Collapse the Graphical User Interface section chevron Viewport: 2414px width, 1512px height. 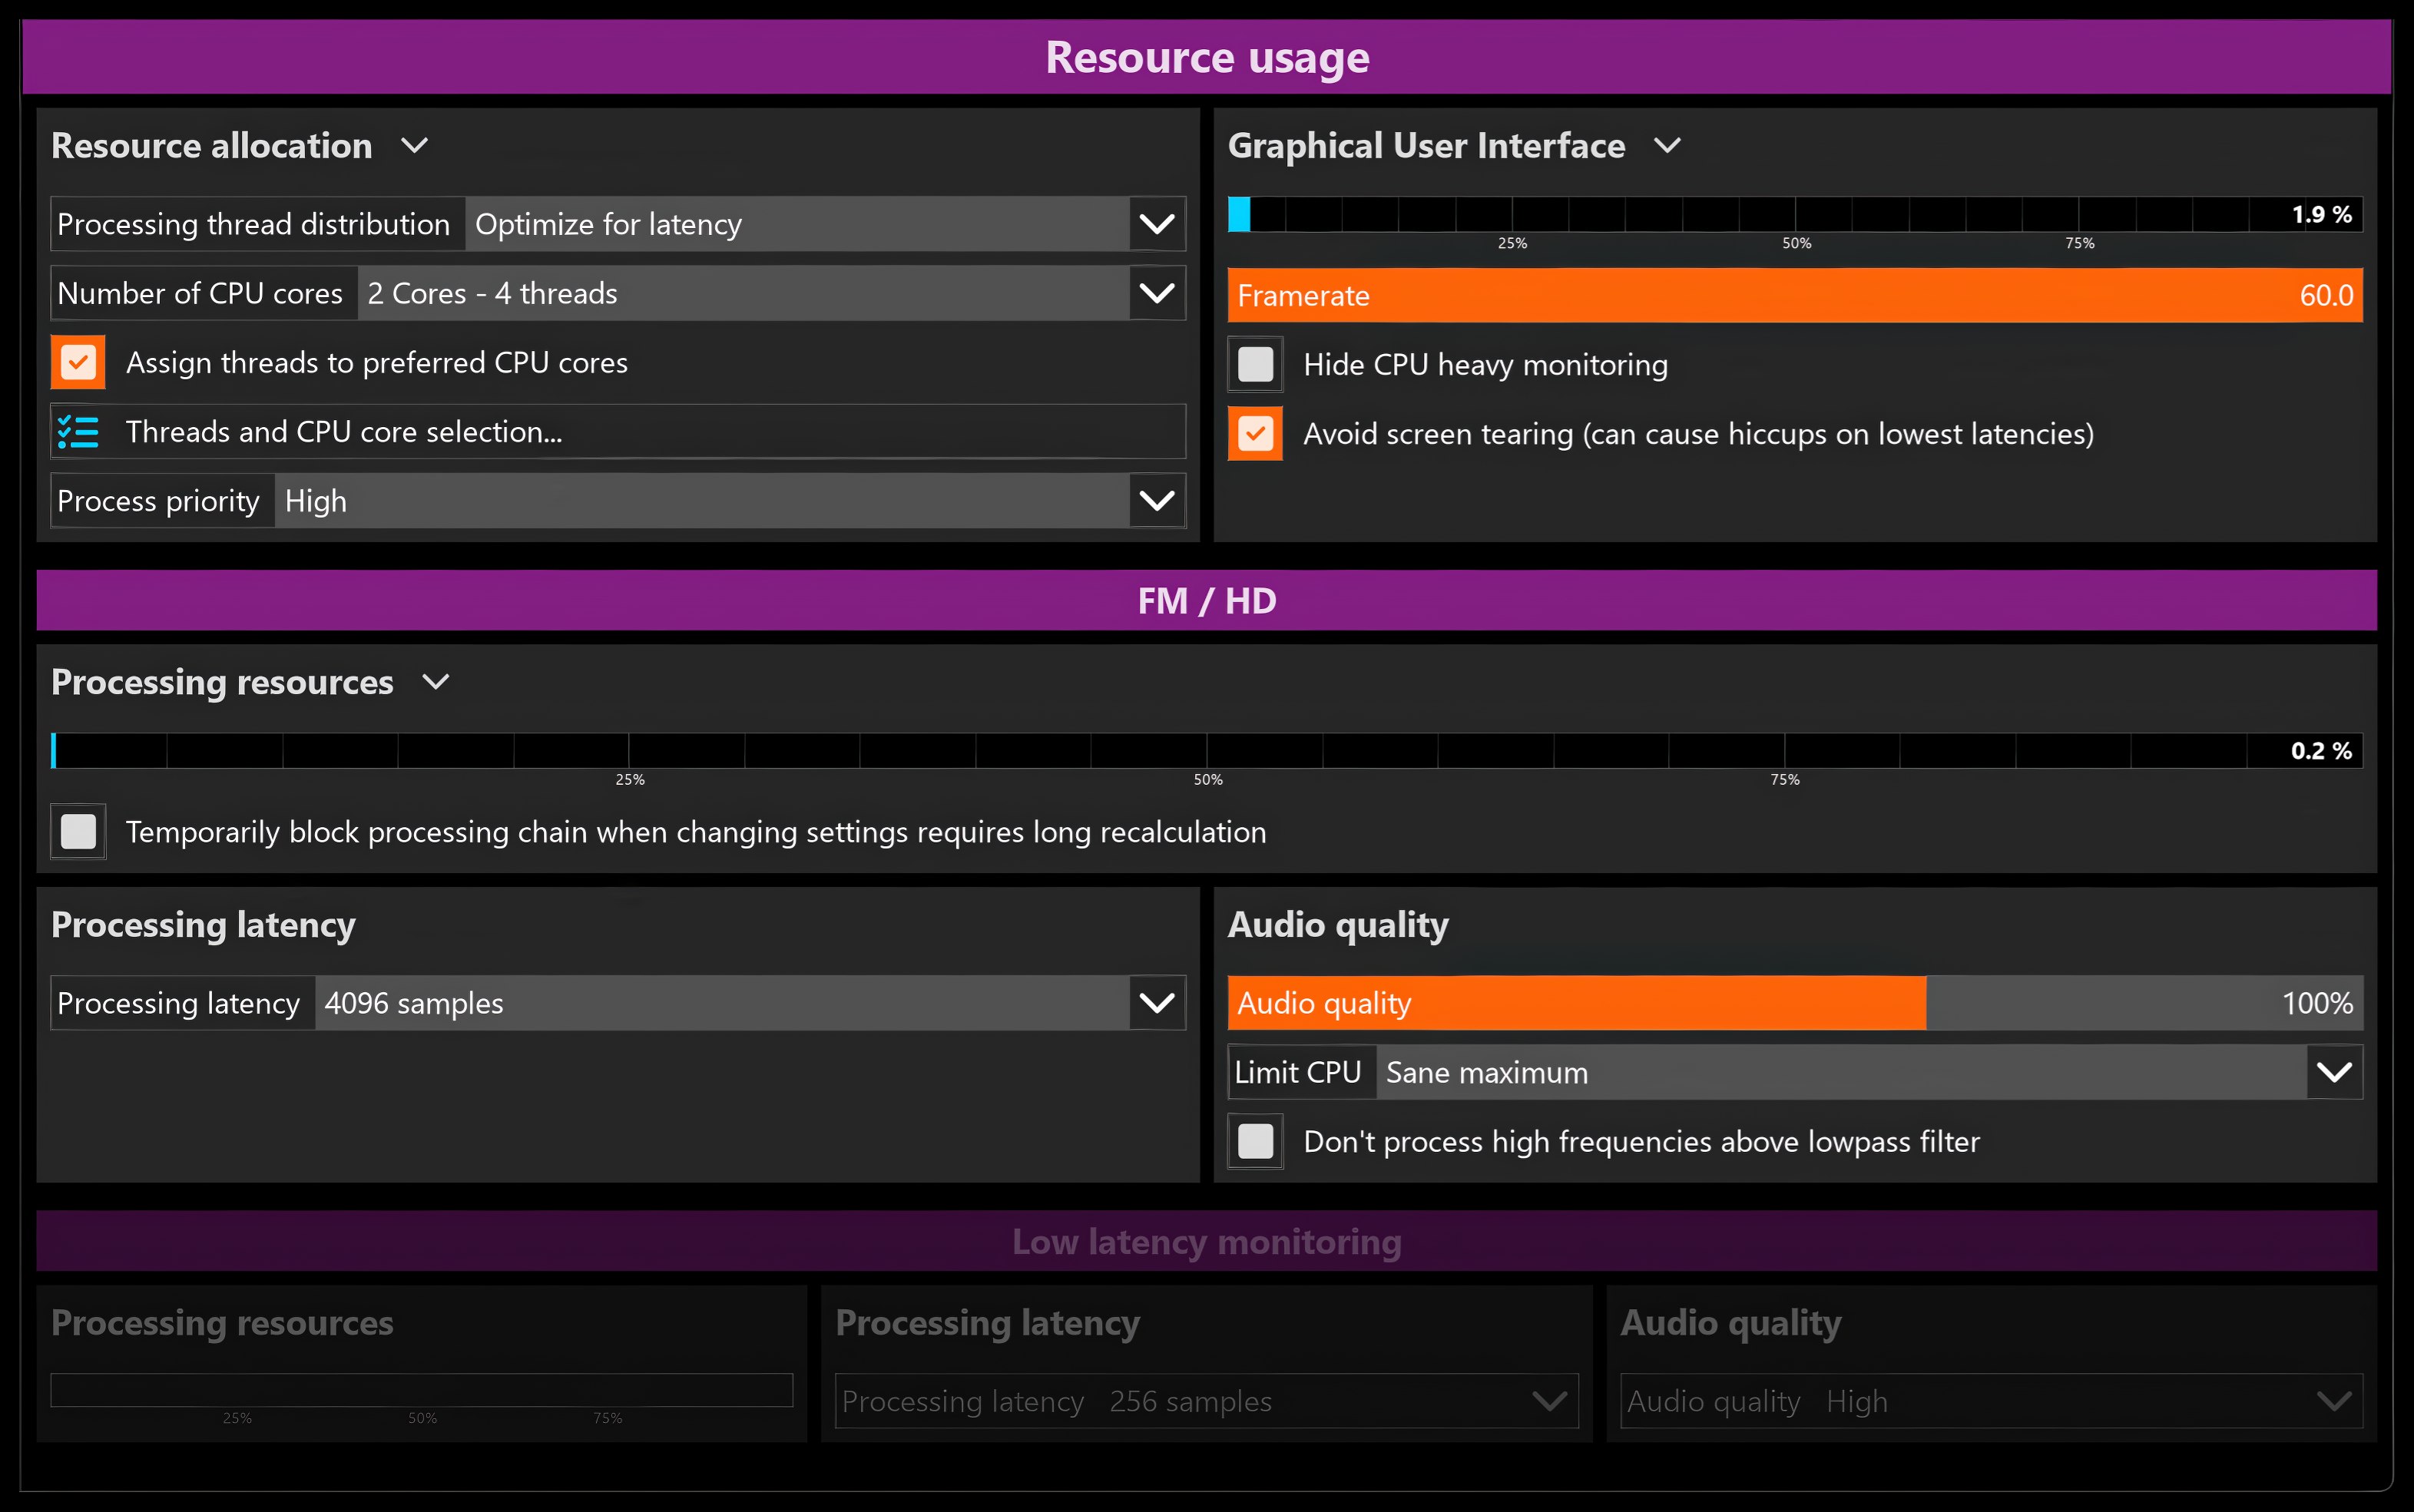tap(1667, 146)
